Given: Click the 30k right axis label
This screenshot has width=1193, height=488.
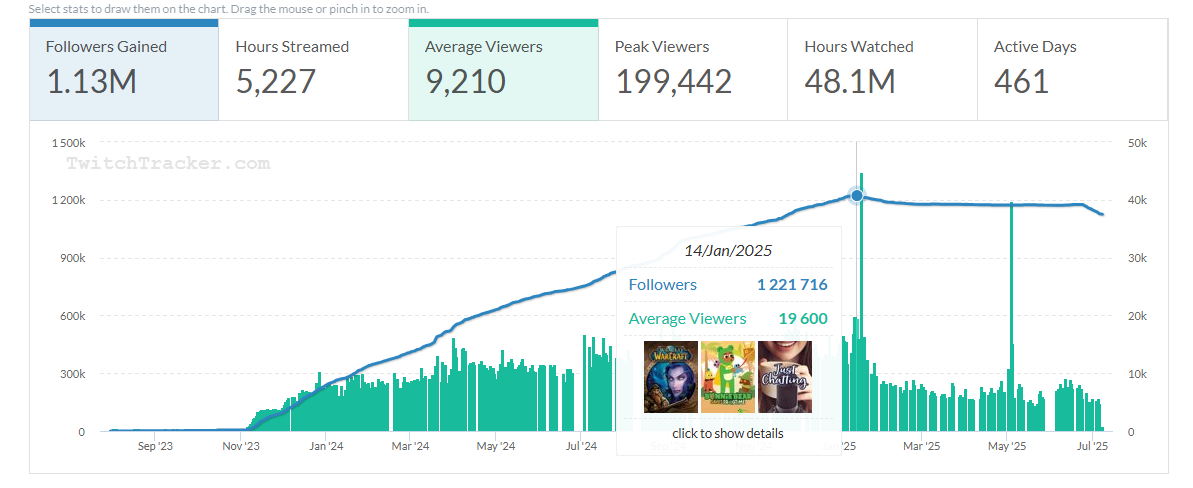Looking at the screenshot, I should coord(1137,258).
